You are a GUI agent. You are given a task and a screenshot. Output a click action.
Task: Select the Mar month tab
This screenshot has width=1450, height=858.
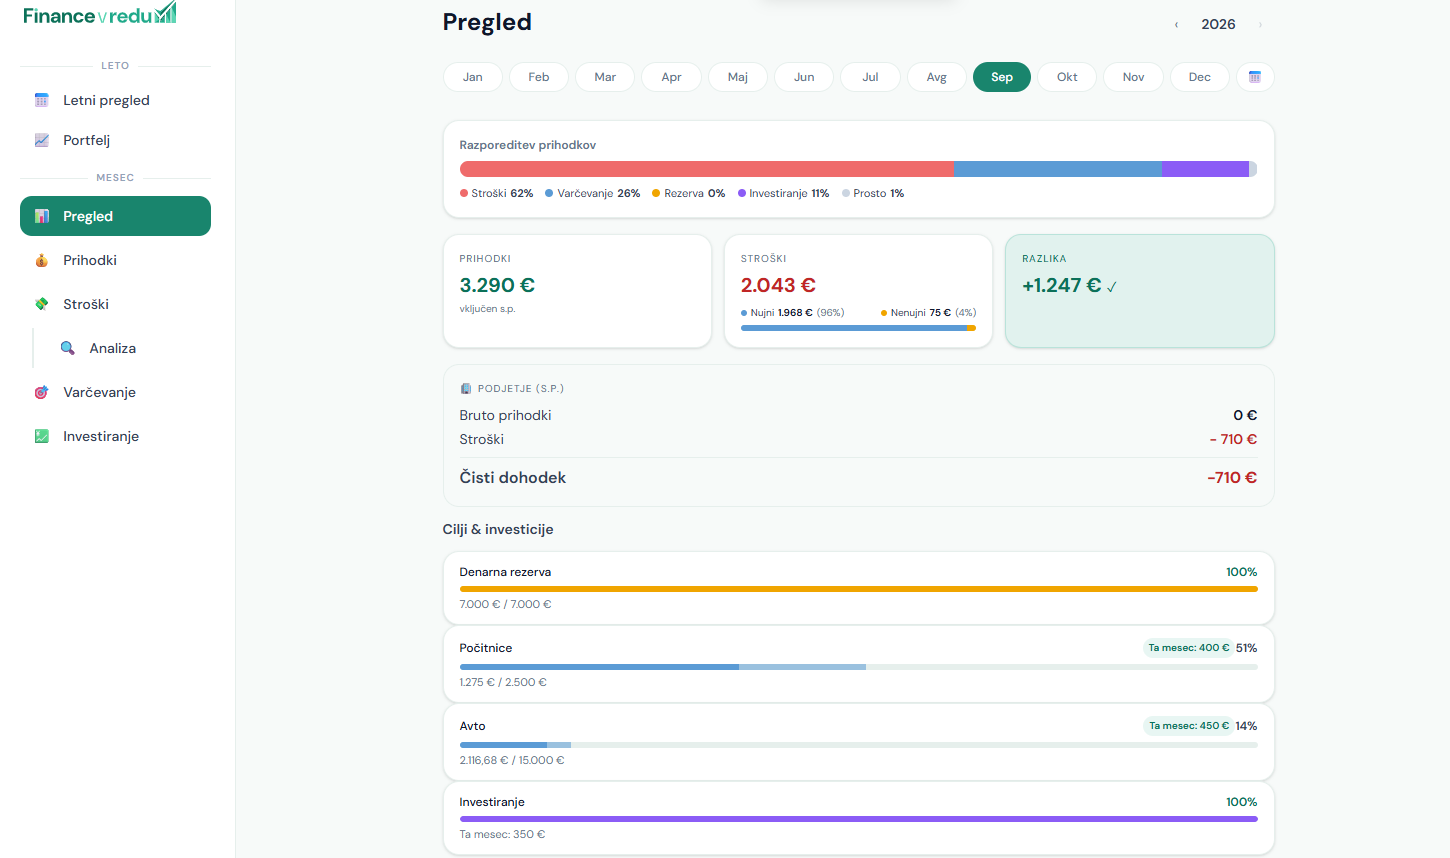click(x=605, y=77)
